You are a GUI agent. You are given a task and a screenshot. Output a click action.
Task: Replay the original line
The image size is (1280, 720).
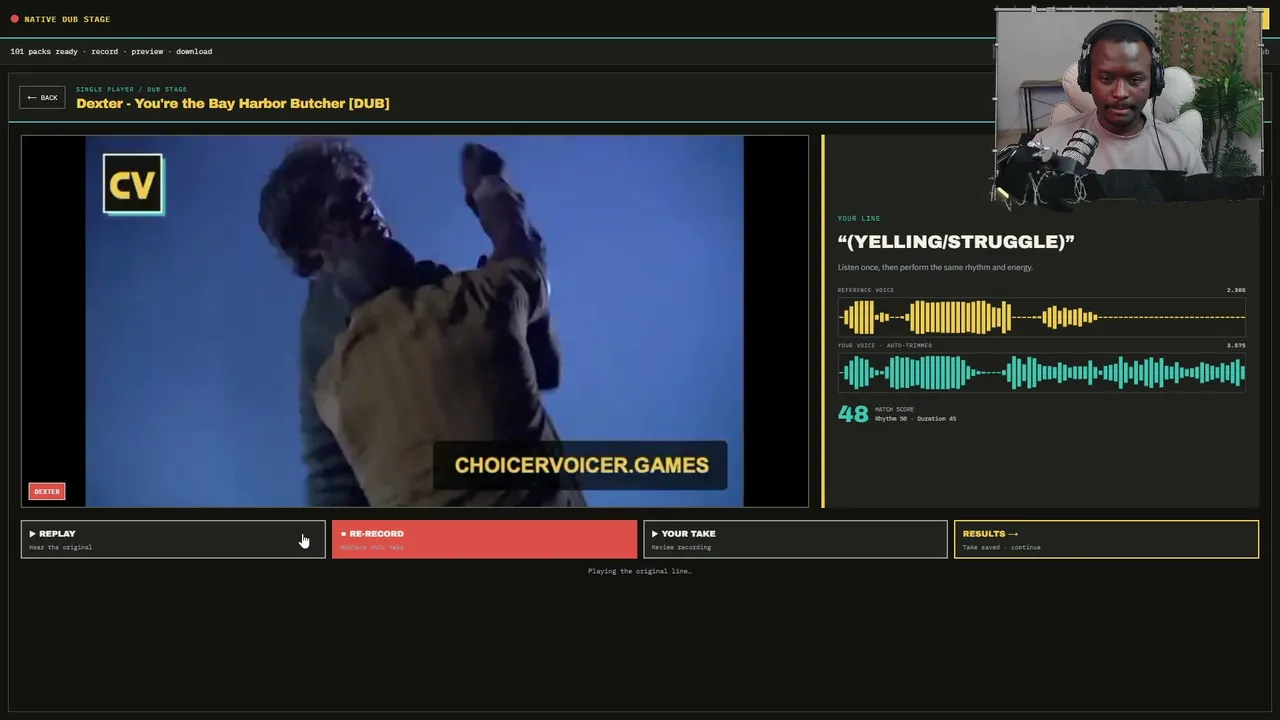(x=173, y=539)
